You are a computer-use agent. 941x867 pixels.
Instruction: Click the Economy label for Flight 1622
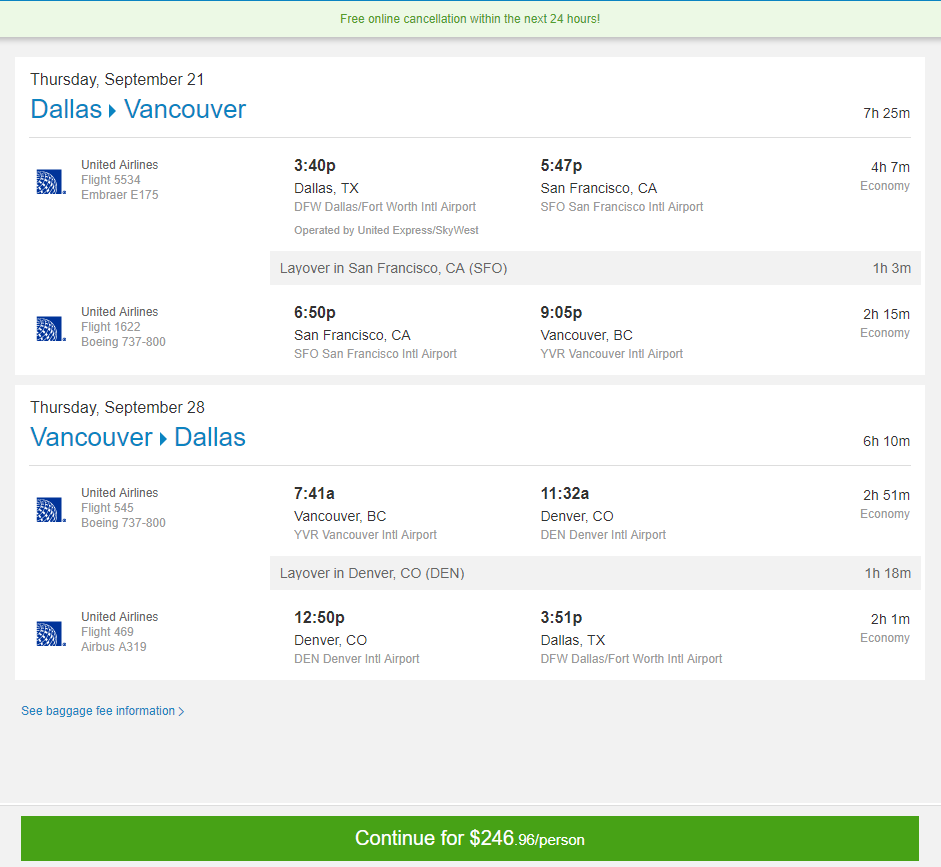[x=884, y=332]
